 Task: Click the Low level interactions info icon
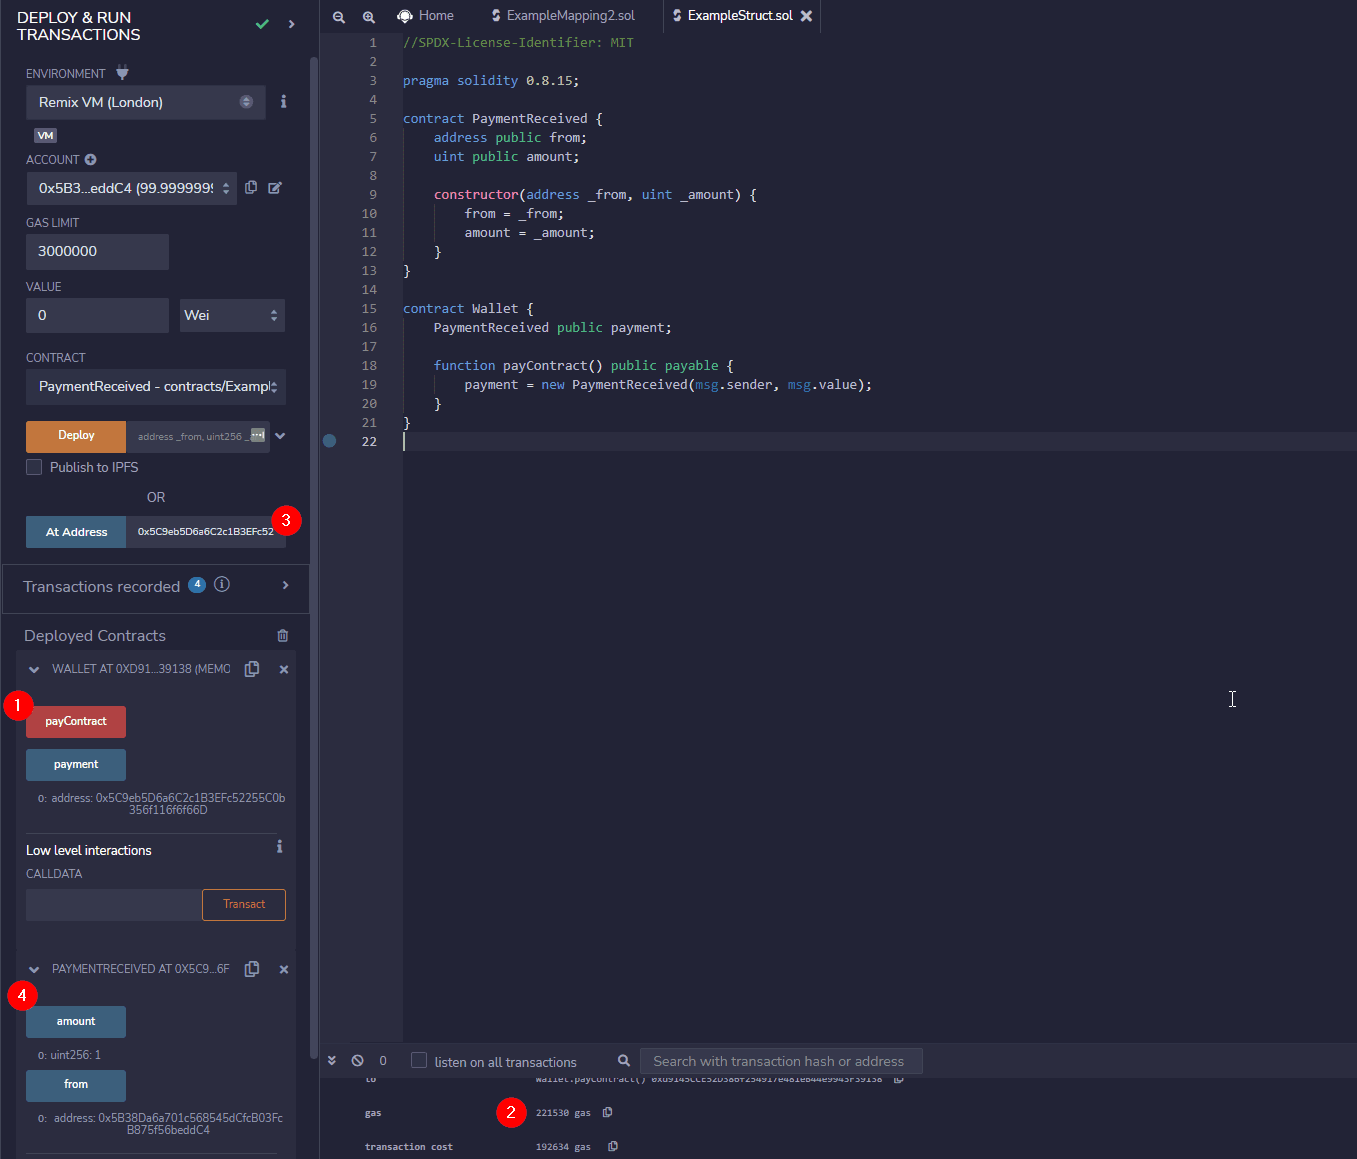coord(280,847)
